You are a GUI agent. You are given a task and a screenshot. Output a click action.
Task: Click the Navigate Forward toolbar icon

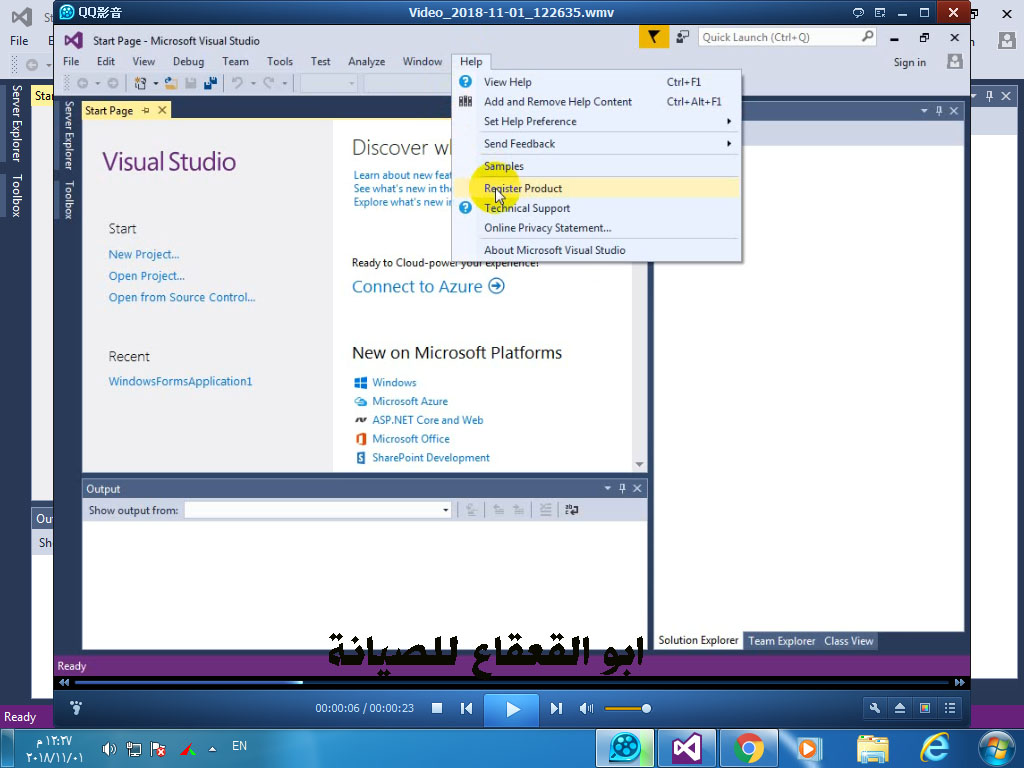113,83
